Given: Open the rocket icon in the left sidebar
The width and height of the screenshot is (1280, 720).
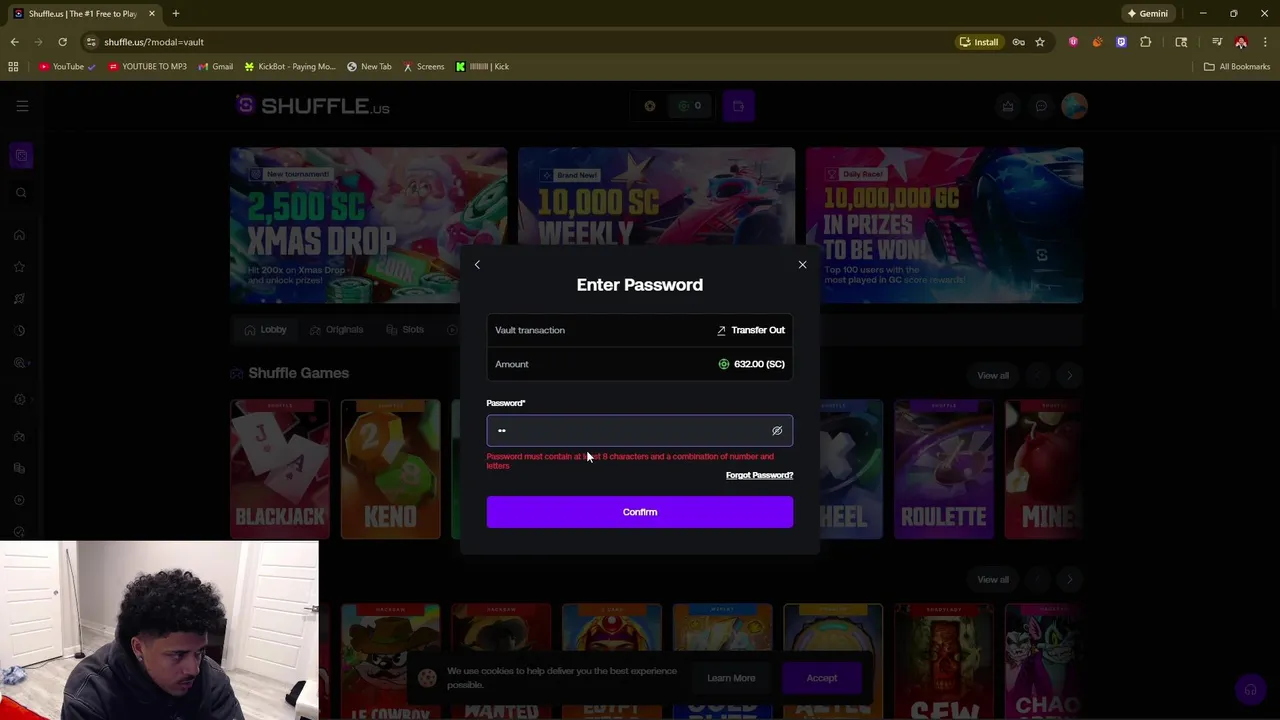Looking at the screenshot, I should click(x=19, y=299).
